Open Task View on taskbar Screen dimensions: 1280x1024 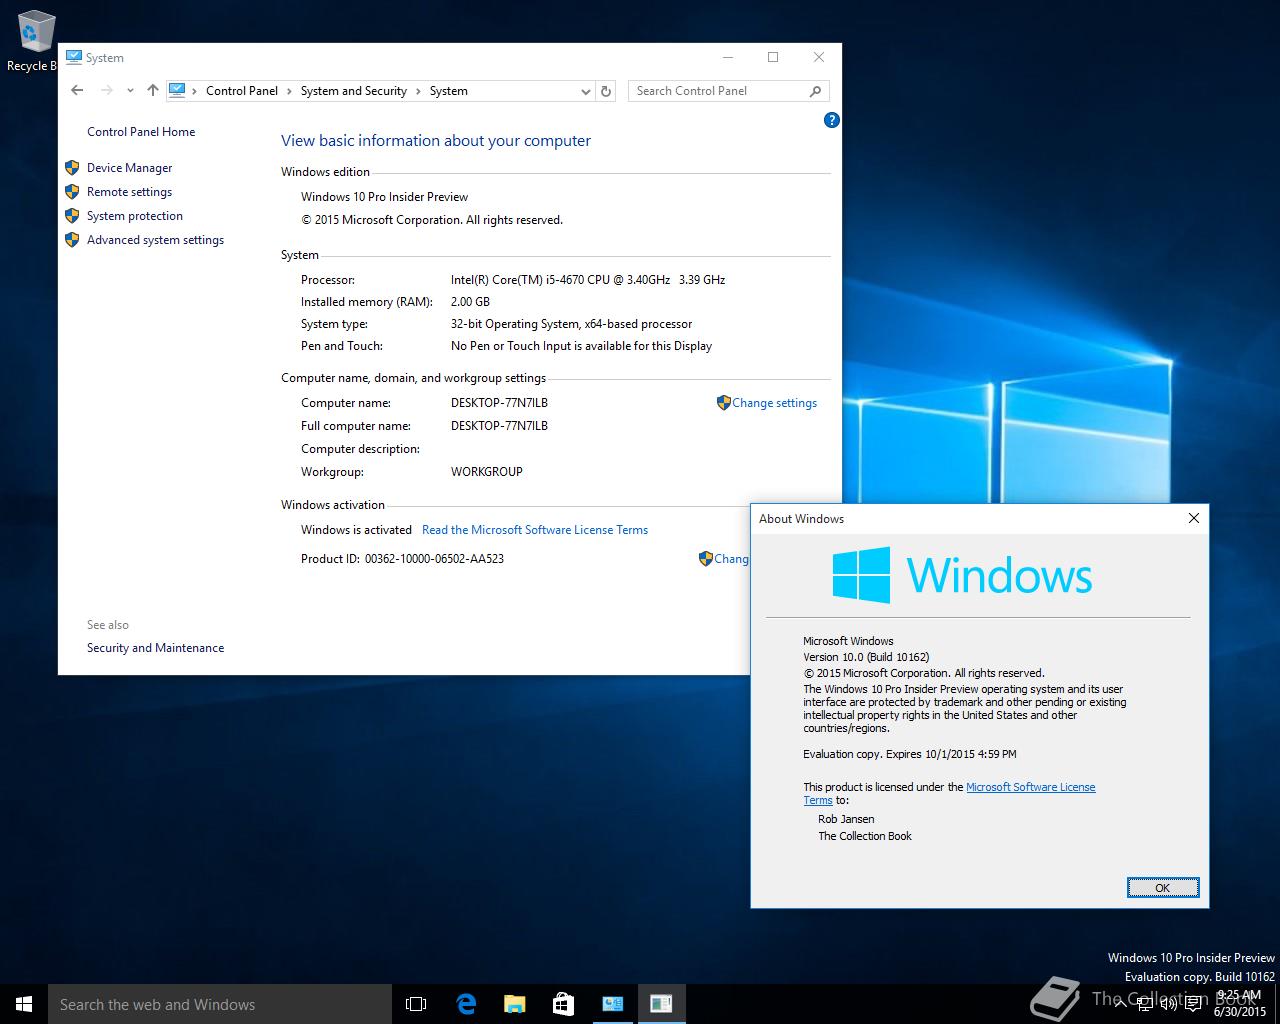pyautogui.click(x=416, y=1004)
